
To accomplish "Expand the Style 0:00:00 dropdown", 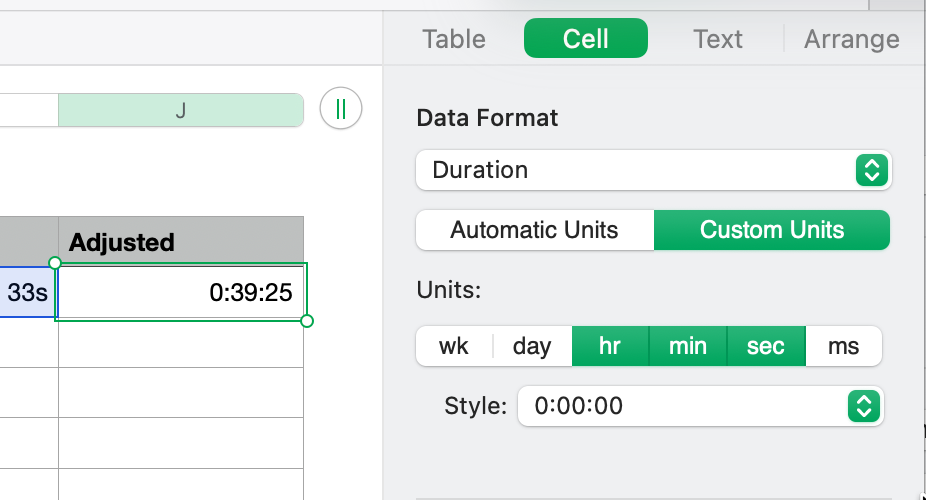I will (700, 406).
